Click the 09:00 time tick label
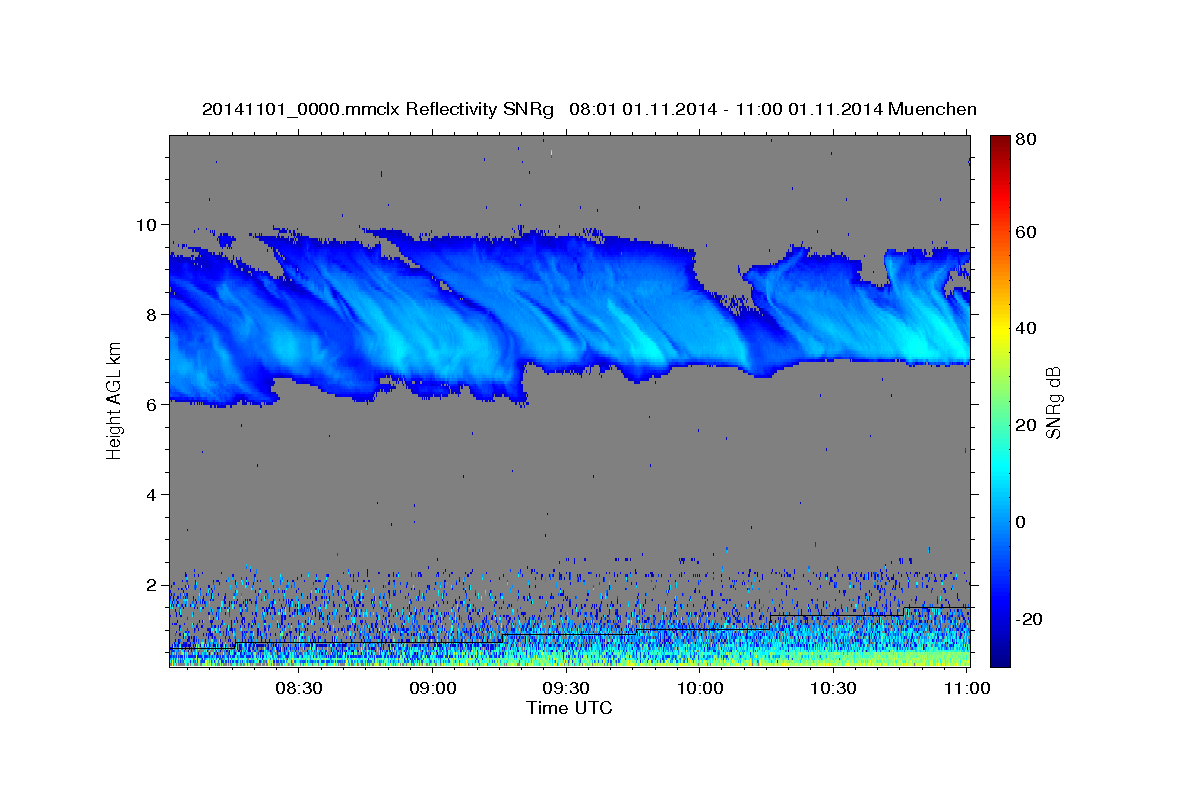 (x=432, y=688)
